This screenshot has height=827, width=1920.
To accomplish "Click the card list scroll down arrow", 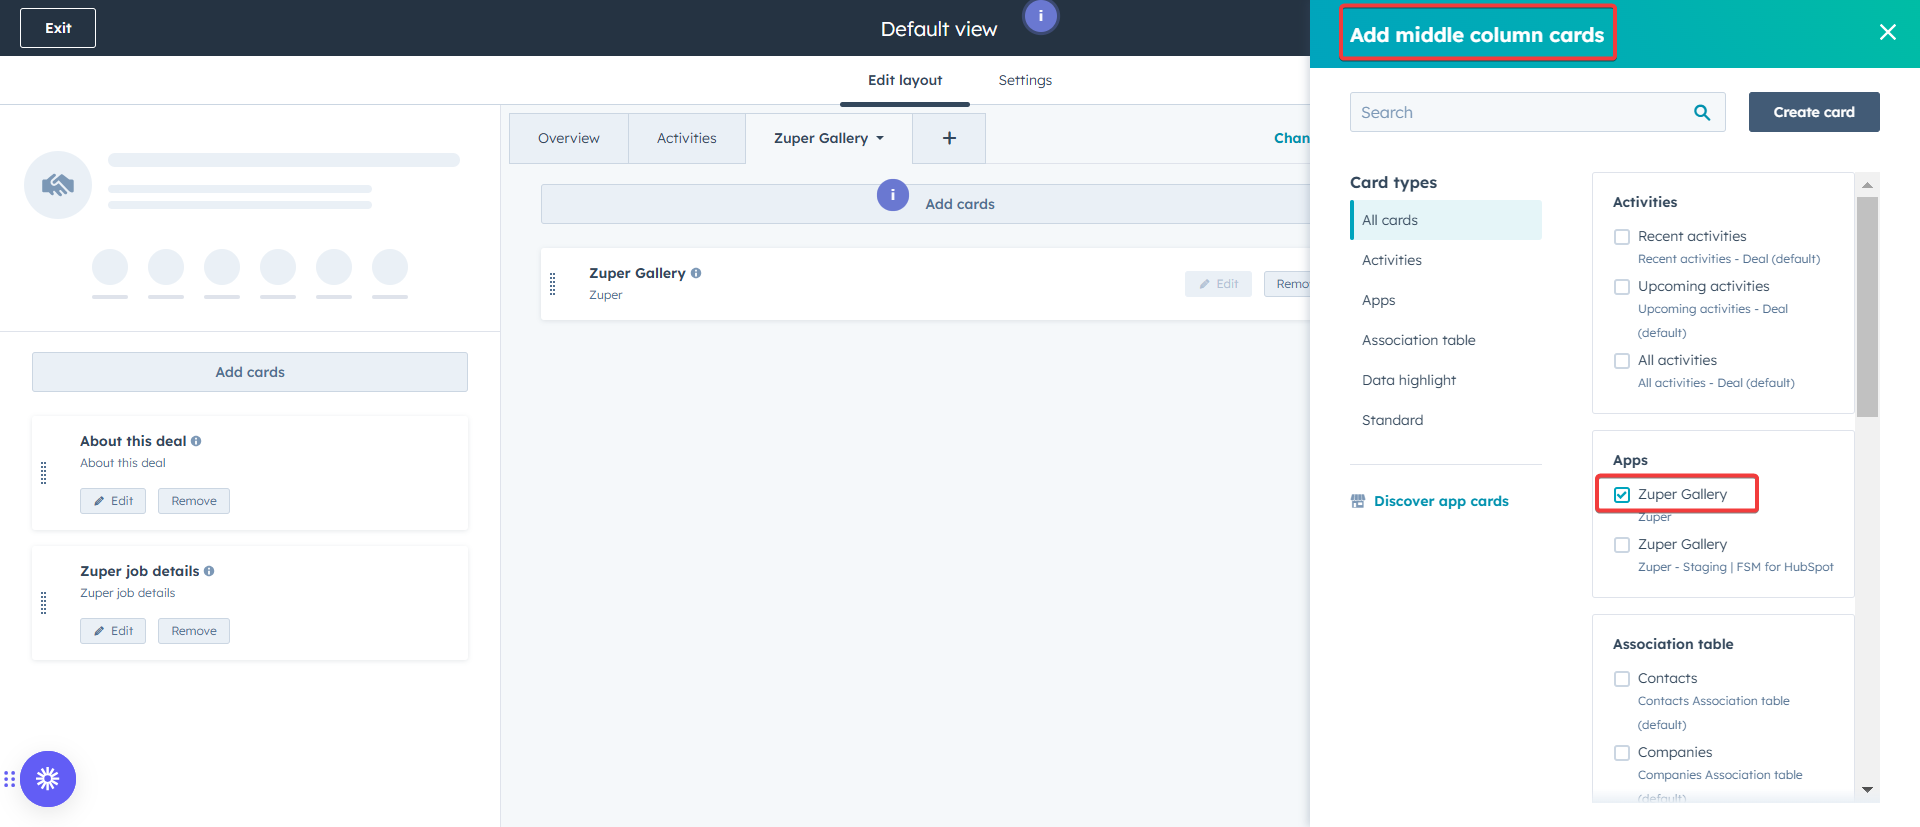I will (x=1867, y=790).
